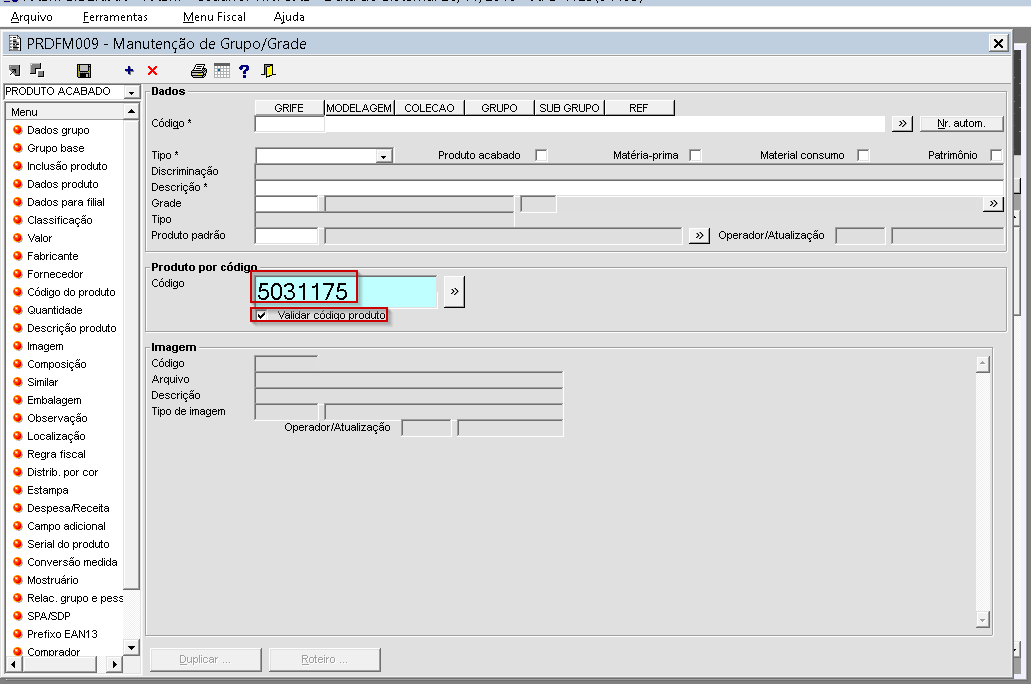Click the grid table icon in toolbar
This screenshot has height=684, width=1031.
pyautogui.click(x=222, y=70)
